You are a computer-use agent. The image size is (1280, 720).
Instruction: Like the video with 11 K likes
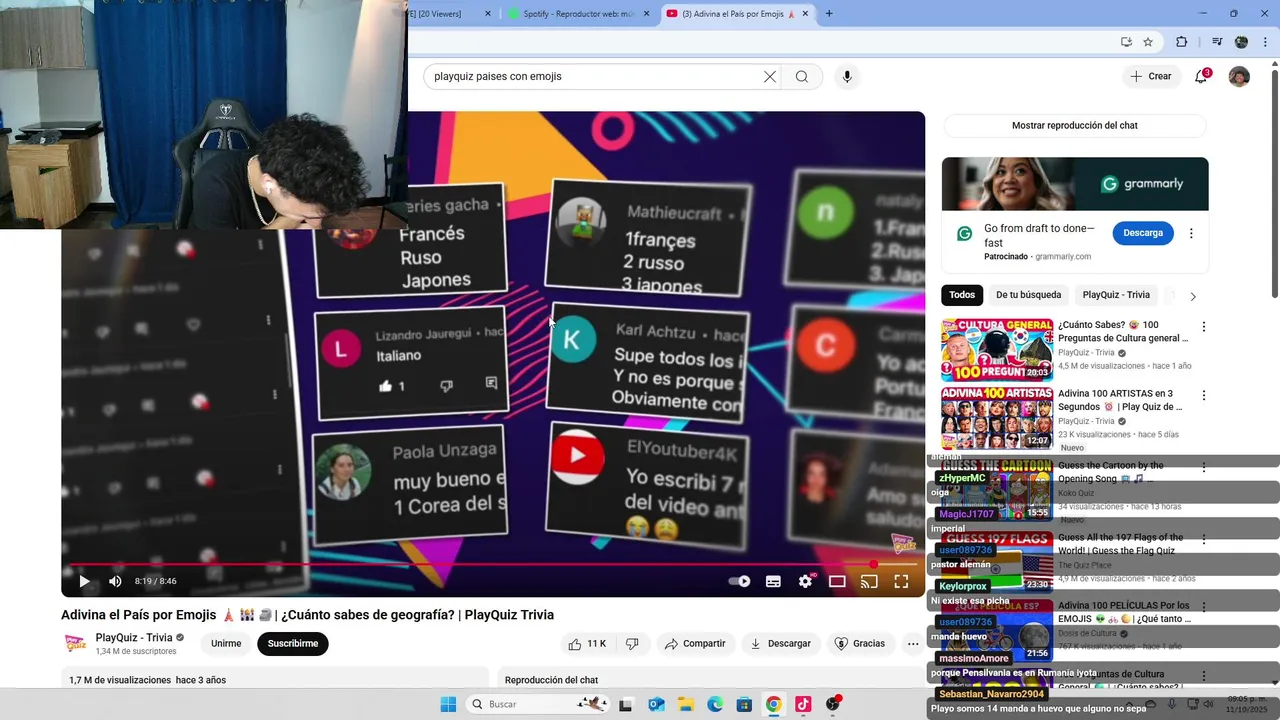point(587,644)
